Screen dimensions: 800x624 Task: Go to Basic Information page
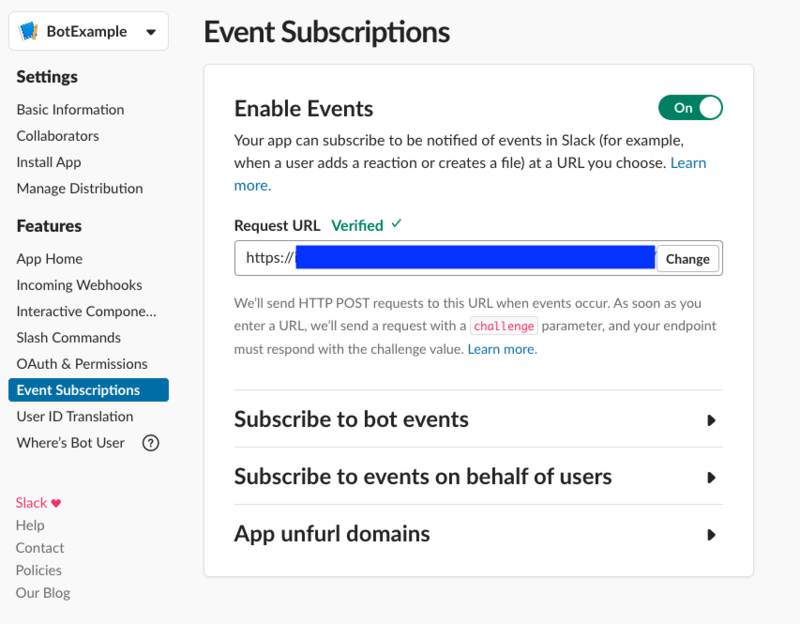click(70, 109)
